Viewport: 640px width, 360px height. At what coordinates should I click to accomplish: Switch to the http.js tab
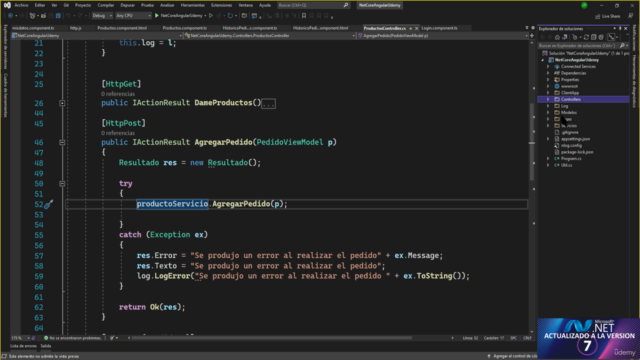[x=76, y=28]
